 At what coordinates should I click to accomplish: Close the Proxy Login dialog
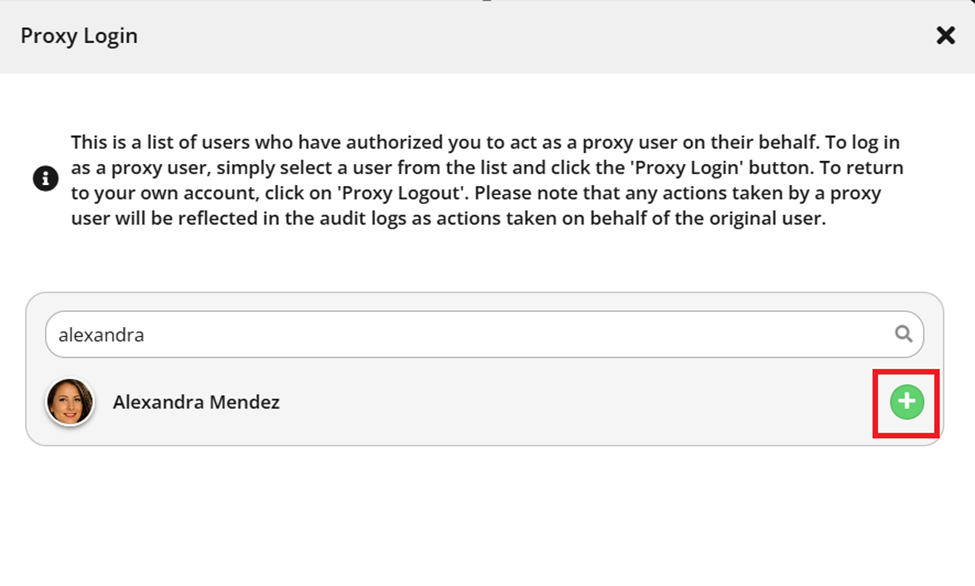coord(945,35)
